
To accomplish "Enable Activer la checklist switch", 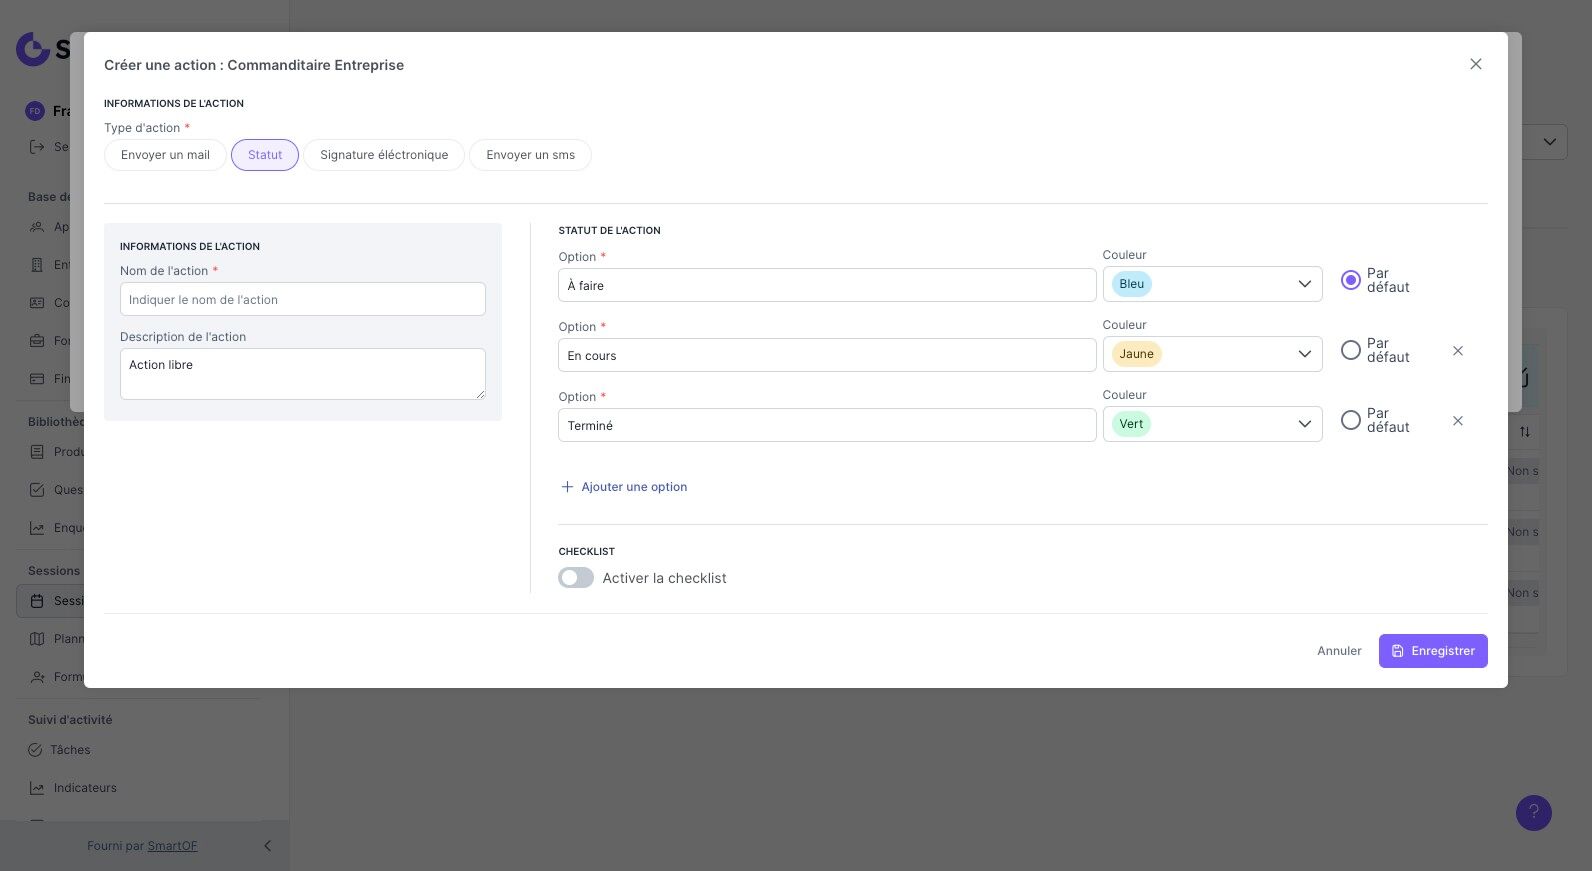I will 576,578.
